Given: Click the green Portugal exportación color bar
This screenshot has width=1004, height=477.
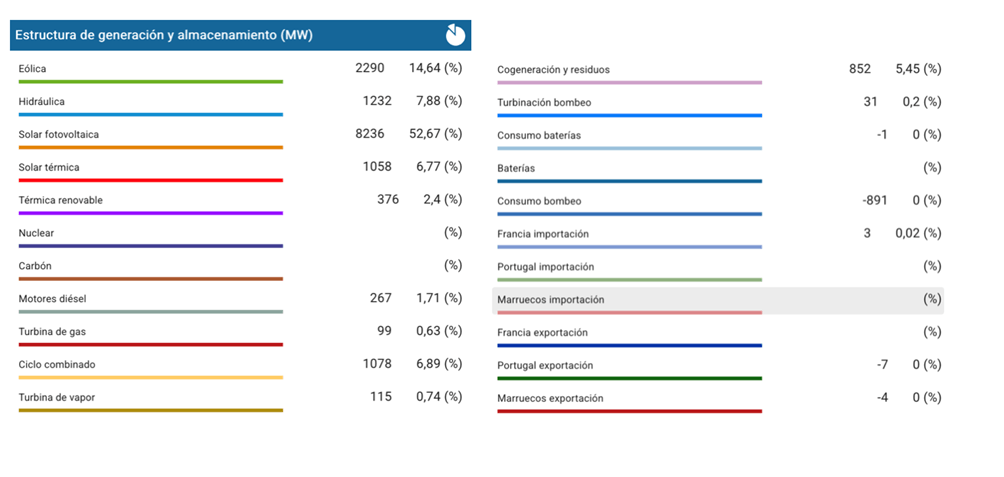Looking at the screenshot, I should tap(629, 378).
